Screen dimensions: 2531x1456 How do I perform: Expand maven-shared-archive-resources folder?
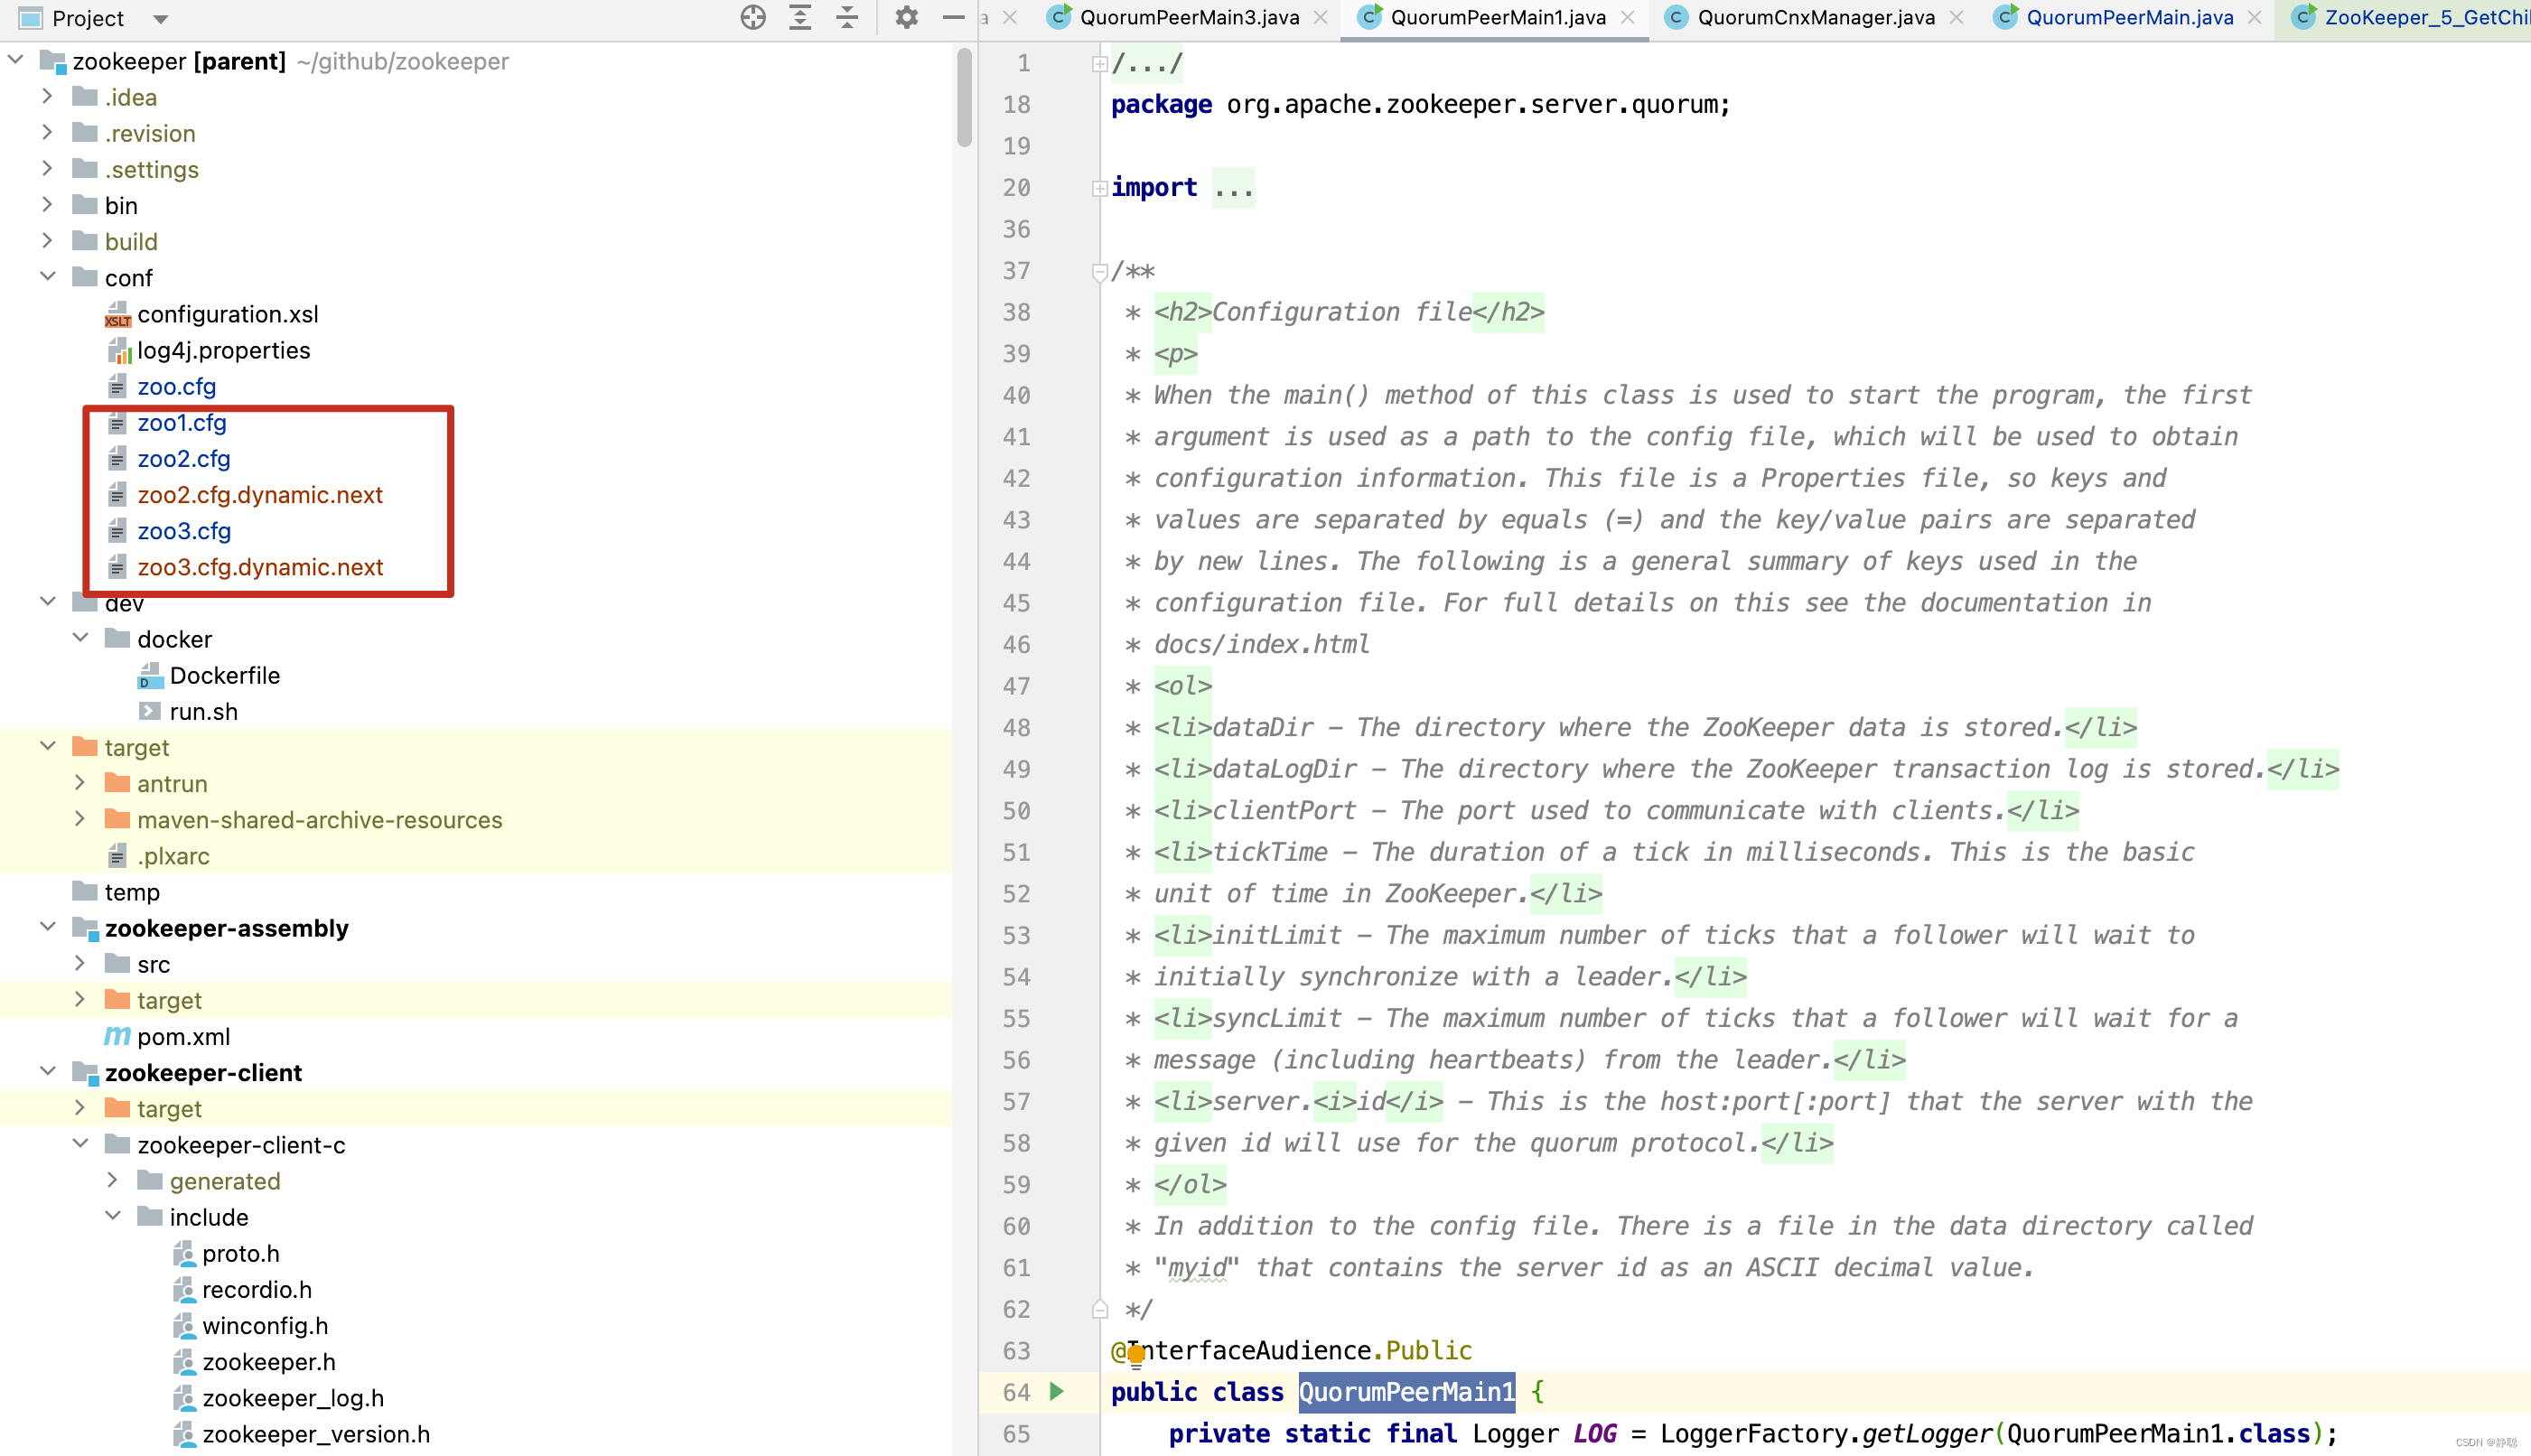(x=80, y=818)
